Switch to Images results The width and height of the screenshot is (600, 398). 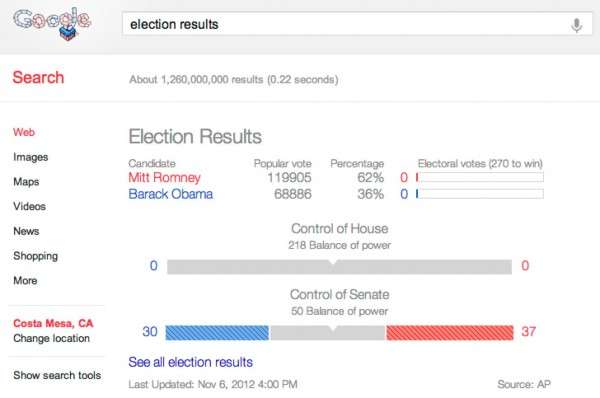pyautogui.click(x=31, y=157)
